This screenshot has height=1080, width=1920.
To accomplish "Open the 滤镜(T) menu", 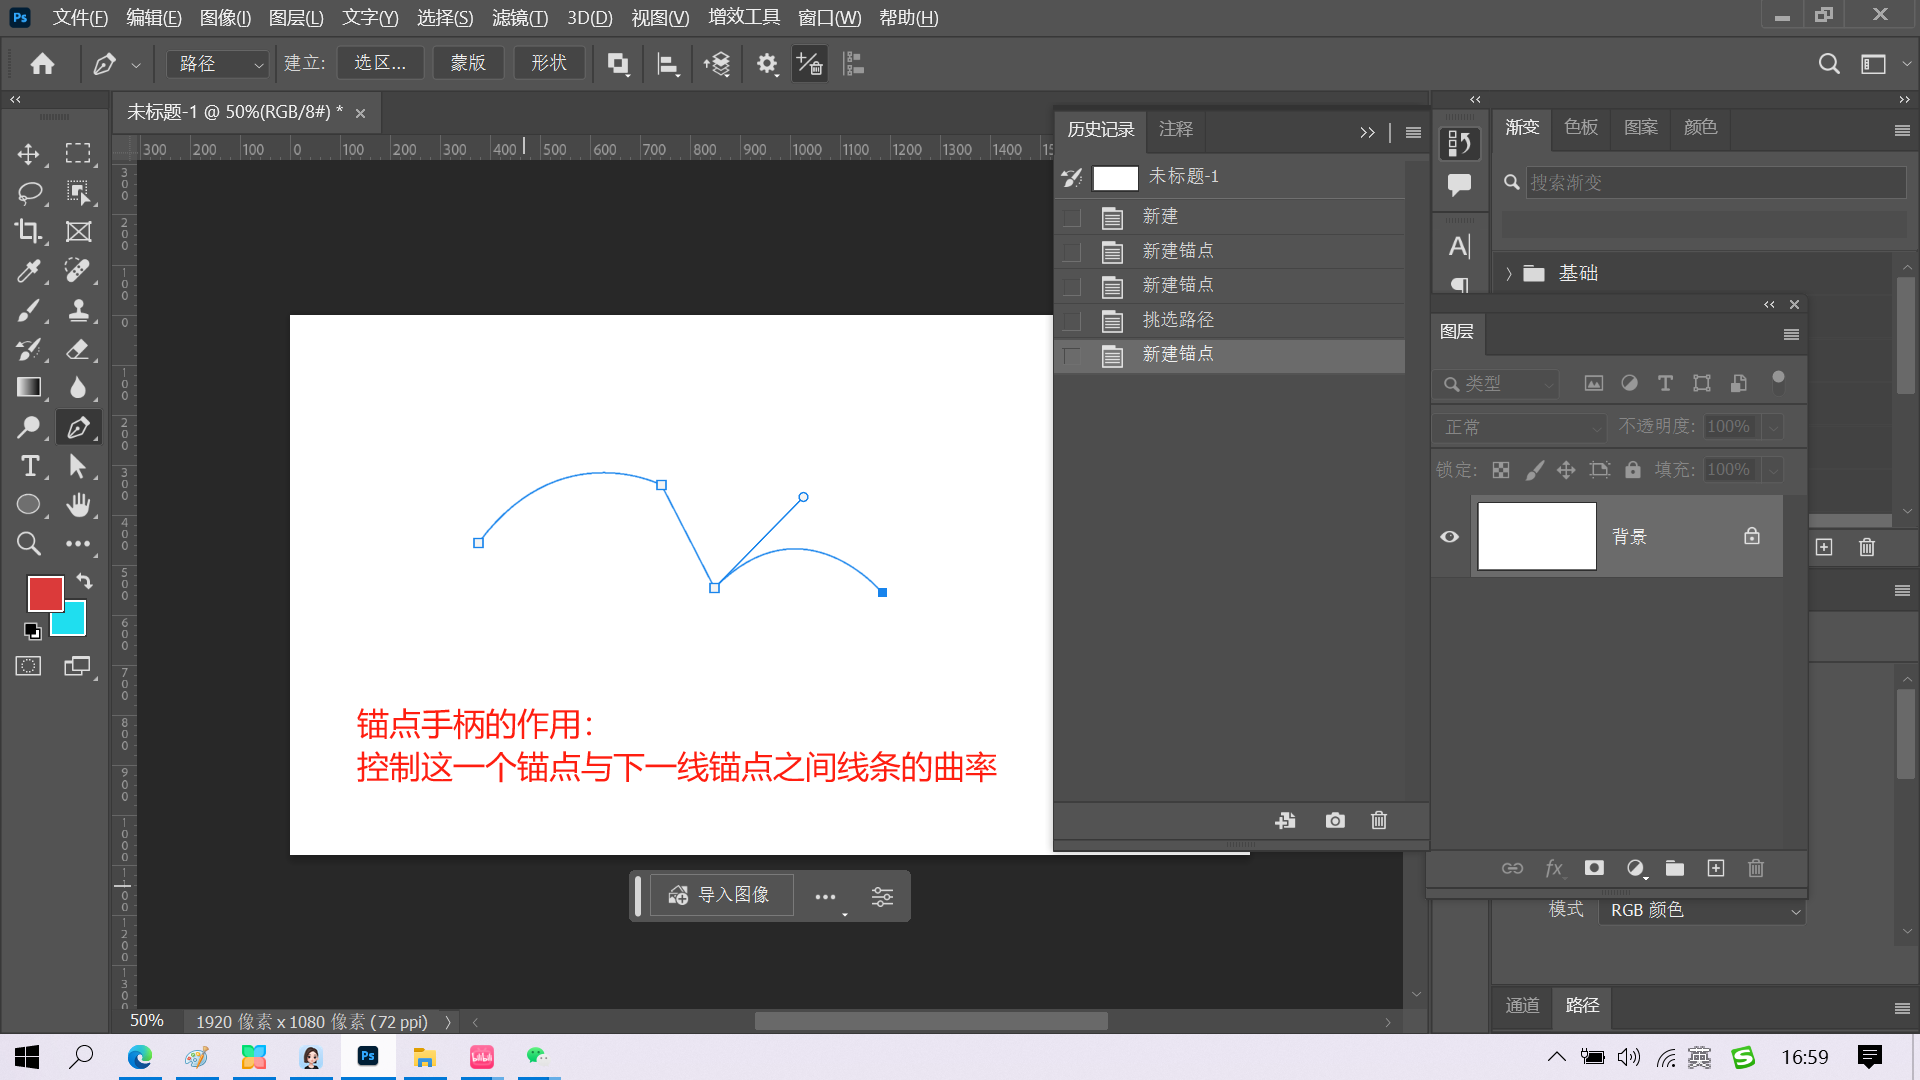I will [519, 18].
